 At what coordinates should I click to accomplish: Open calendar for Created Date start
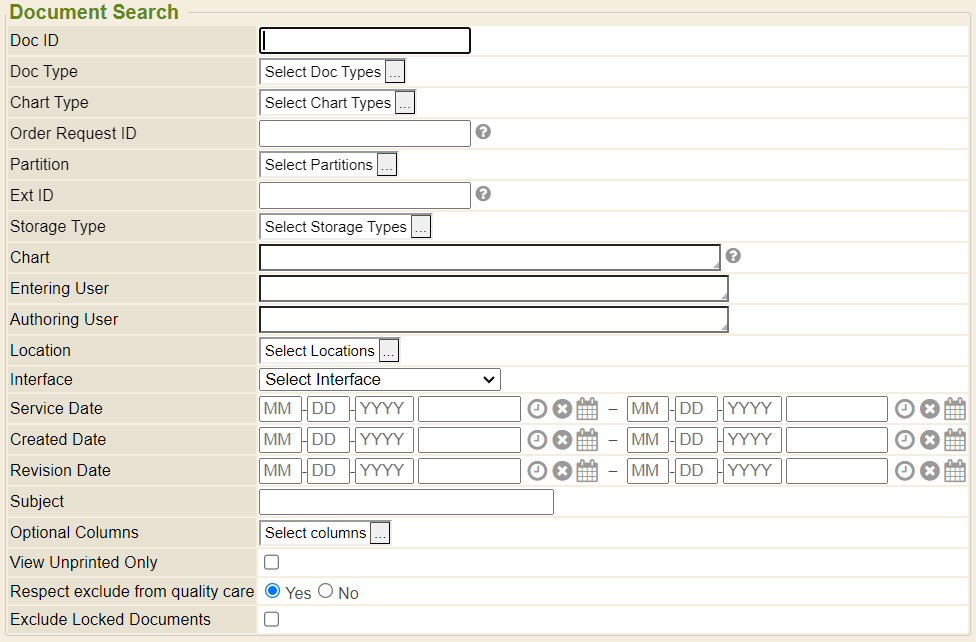[587, 440]
